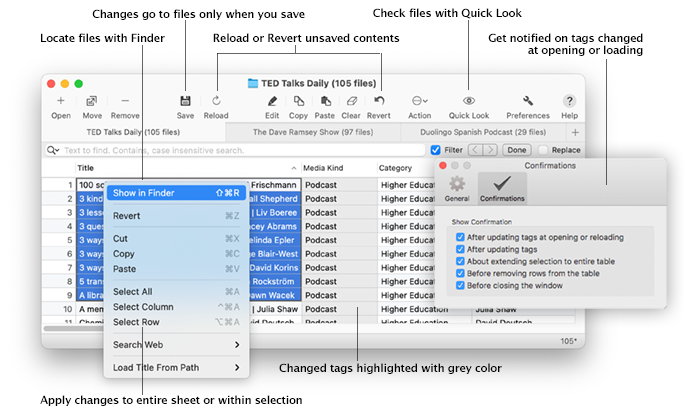The width and height of the screenshot is (700, 420).
Task: Save changes with the Save icon
Action: pyautogui.click(x=185, y=101)
